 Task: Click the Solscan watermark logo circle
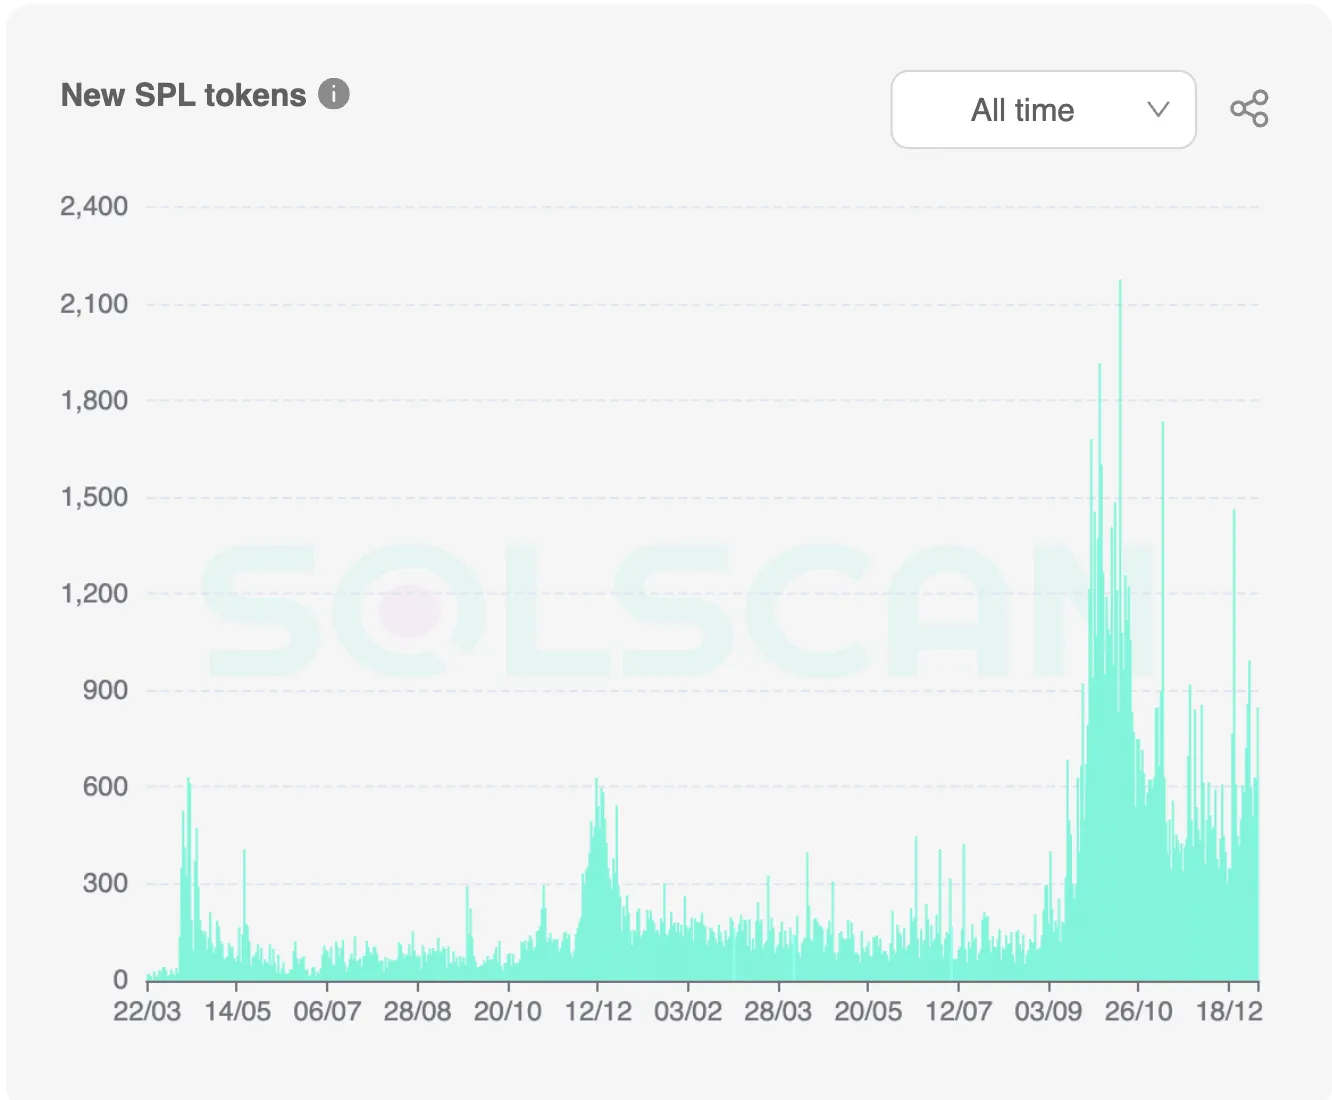coord(410,610)
